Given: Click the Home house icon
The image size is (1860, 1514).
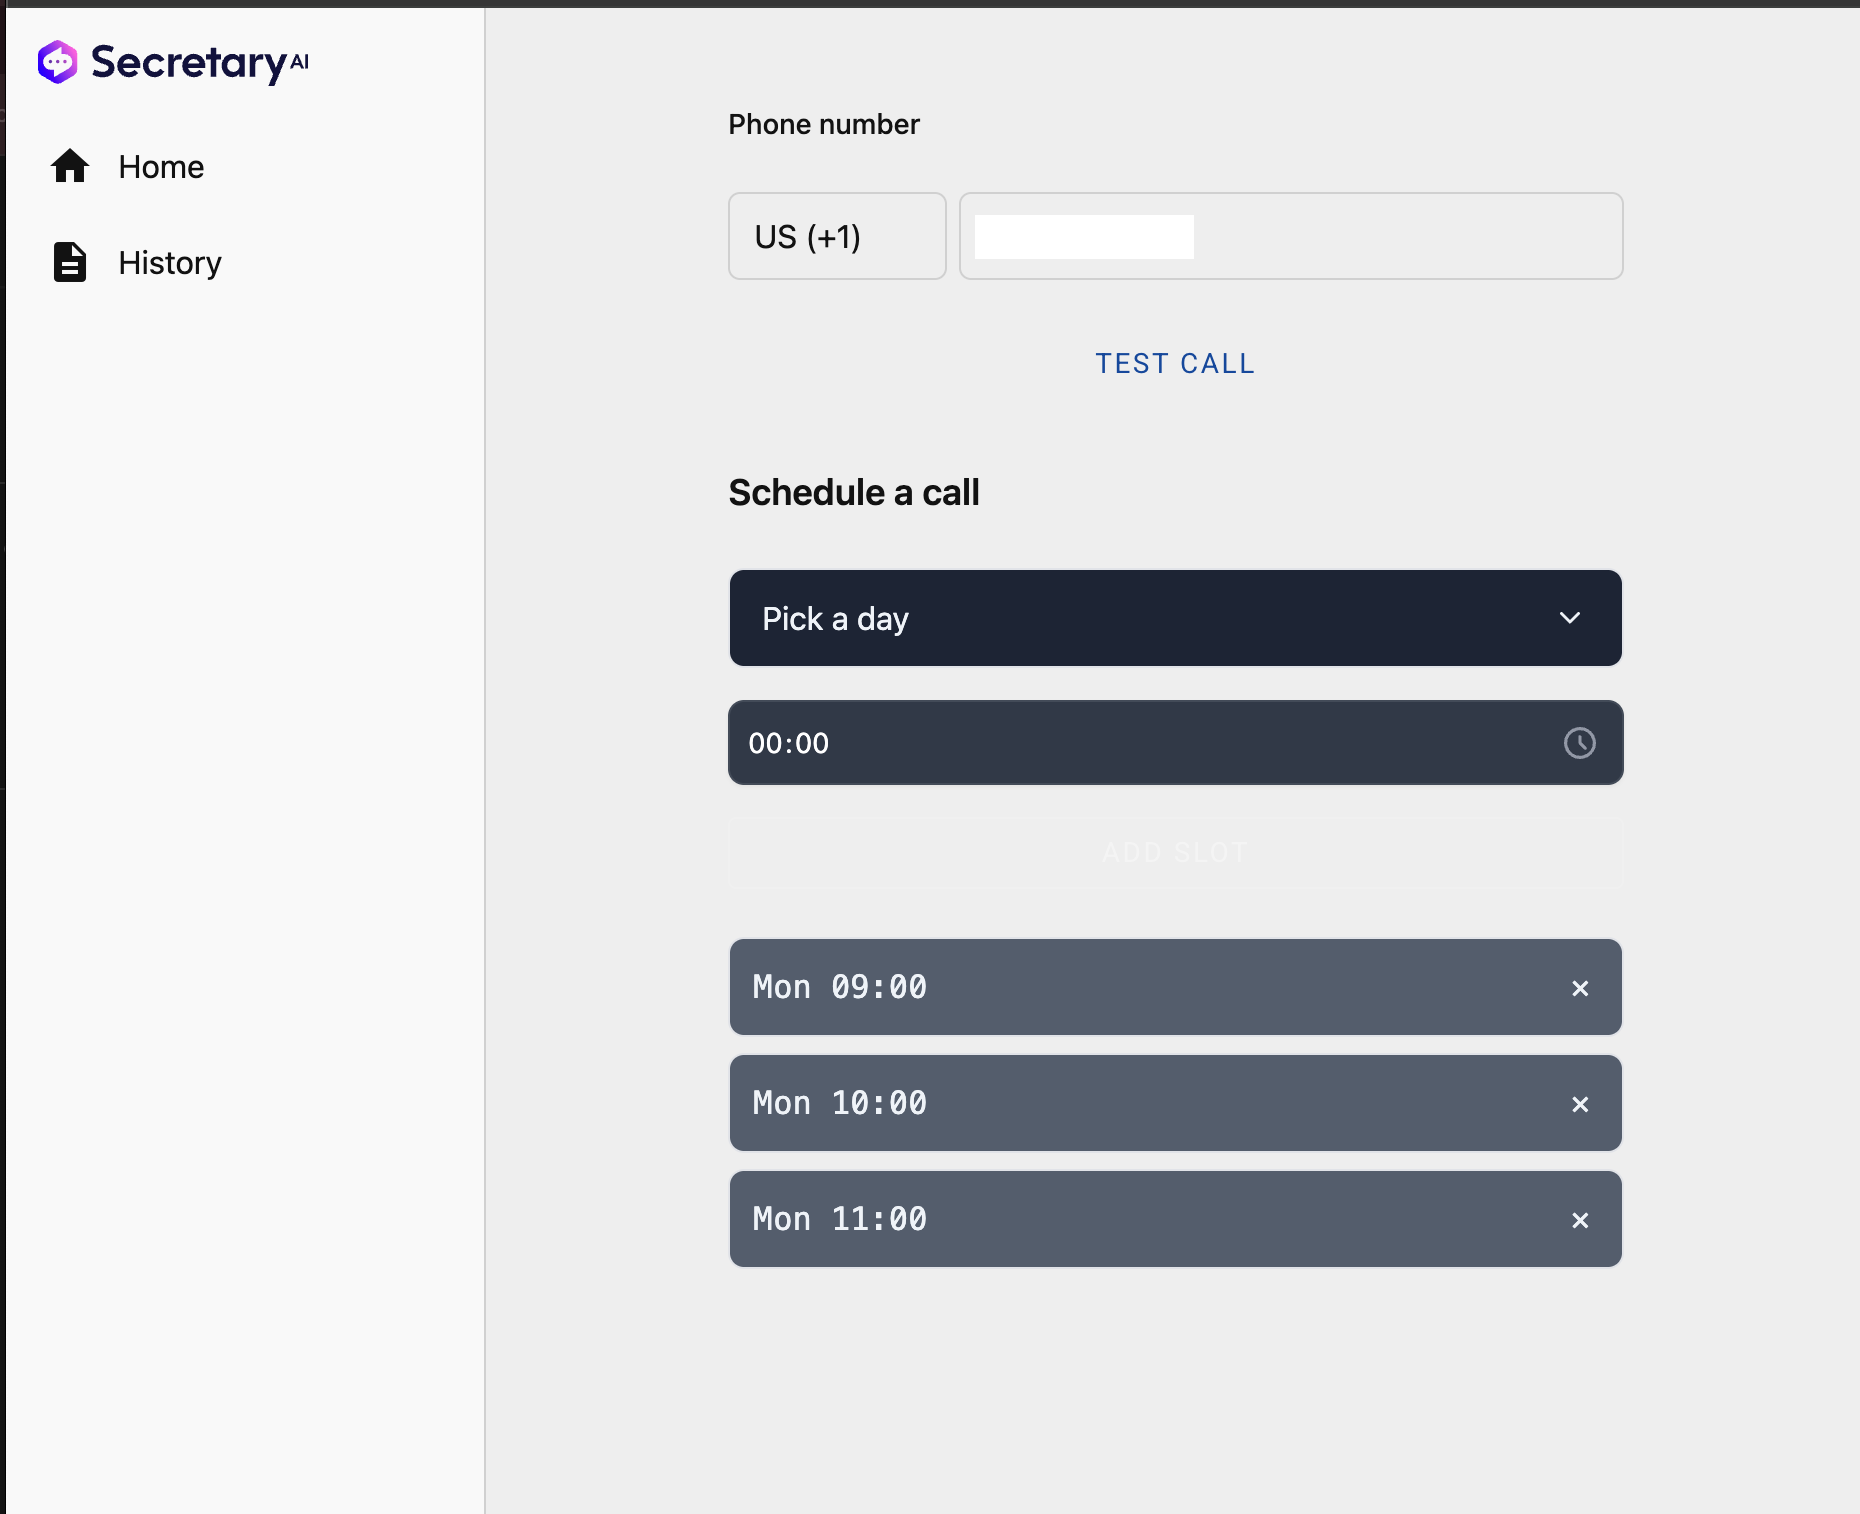Looking at the screenshot, I should coord(70,166).
